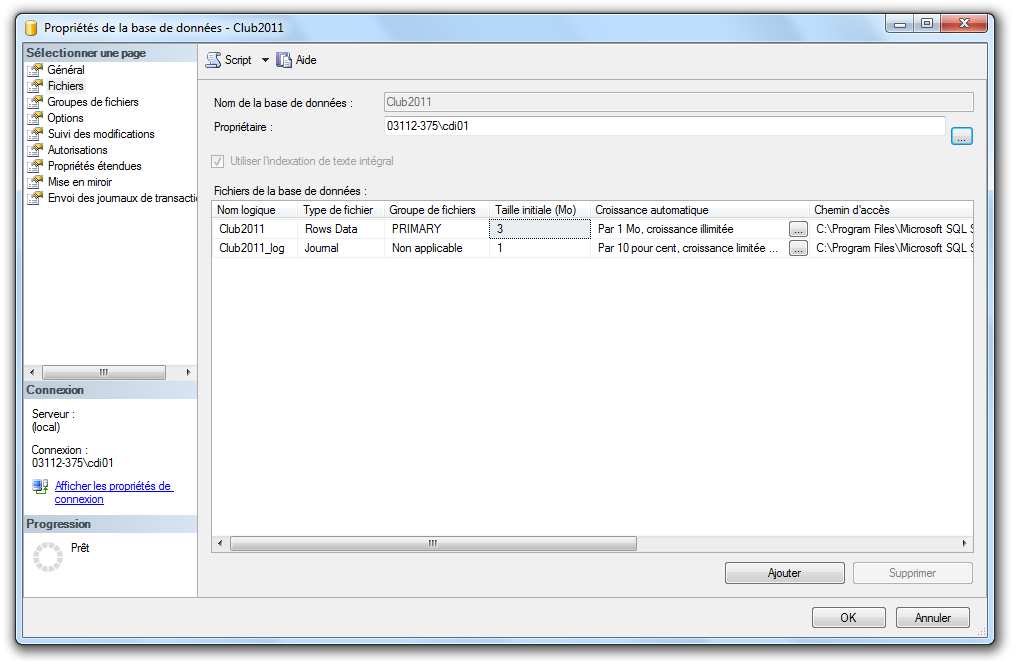This screenshot has height=661, width=1018.
Task: Click the Taille initiale cell for Club2011
Action: [x=539, y=229]
